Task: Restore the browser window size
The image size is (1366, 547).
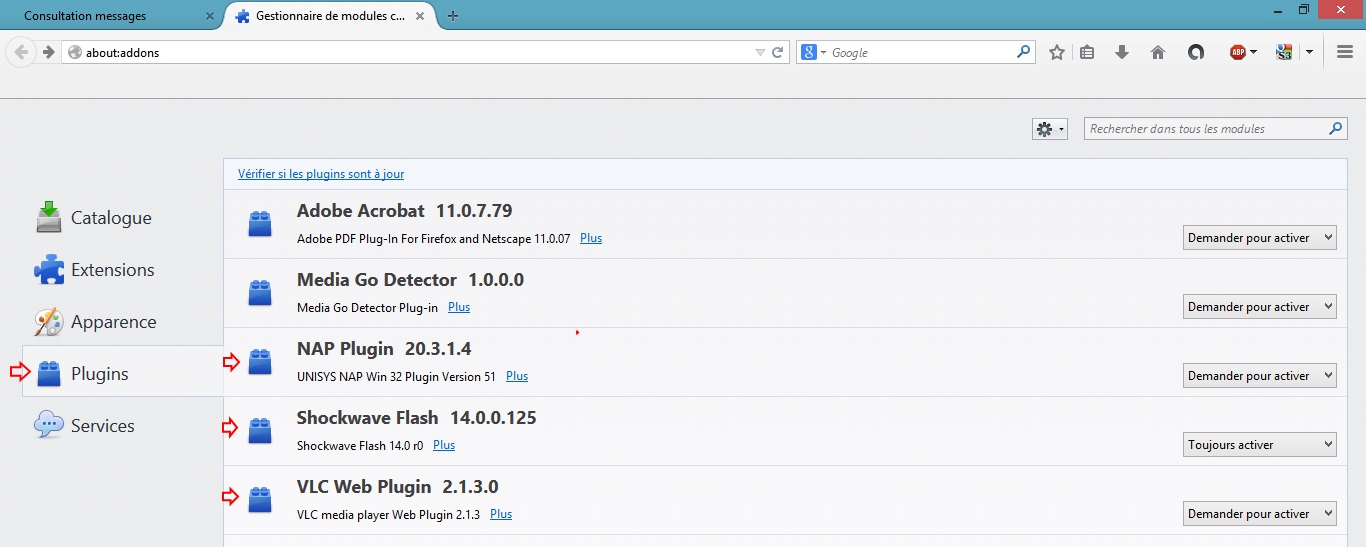Action: click(x=1304, y=9)
